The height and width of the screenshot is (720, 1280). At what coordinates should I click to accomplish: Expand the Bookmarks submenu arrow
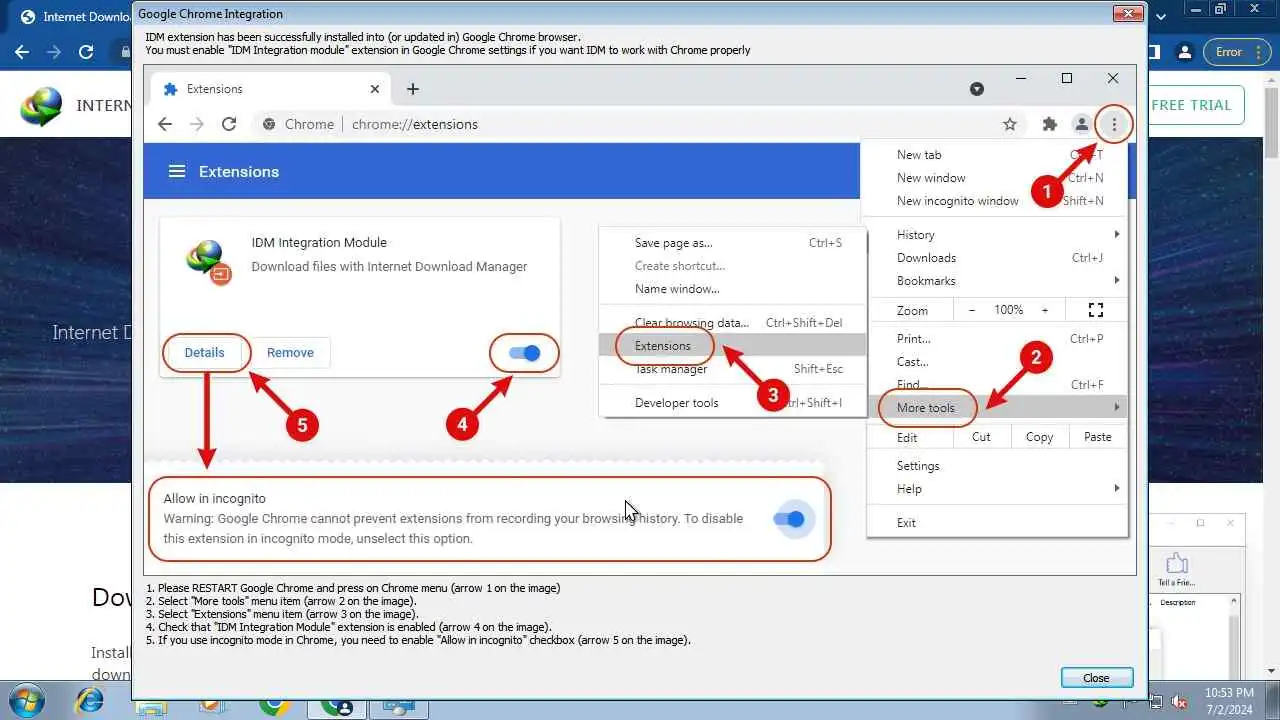coord(1116,281)
